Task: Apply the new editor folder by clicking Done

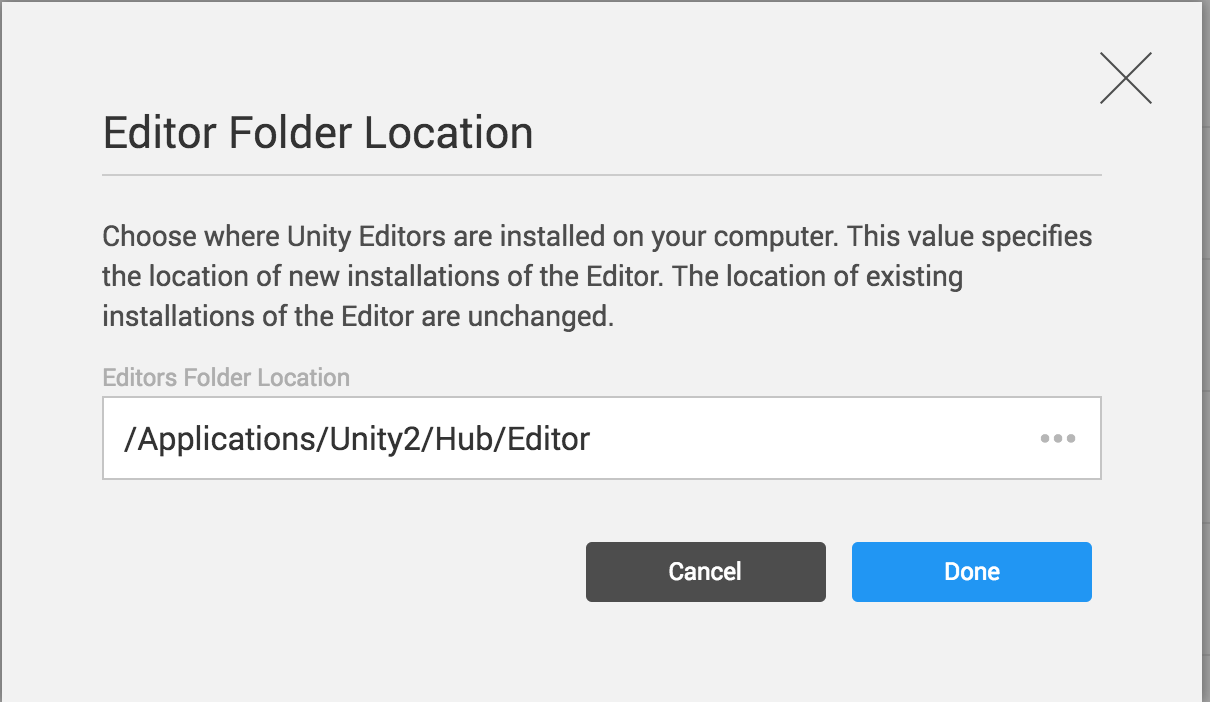Action: [x=971, y=571]
